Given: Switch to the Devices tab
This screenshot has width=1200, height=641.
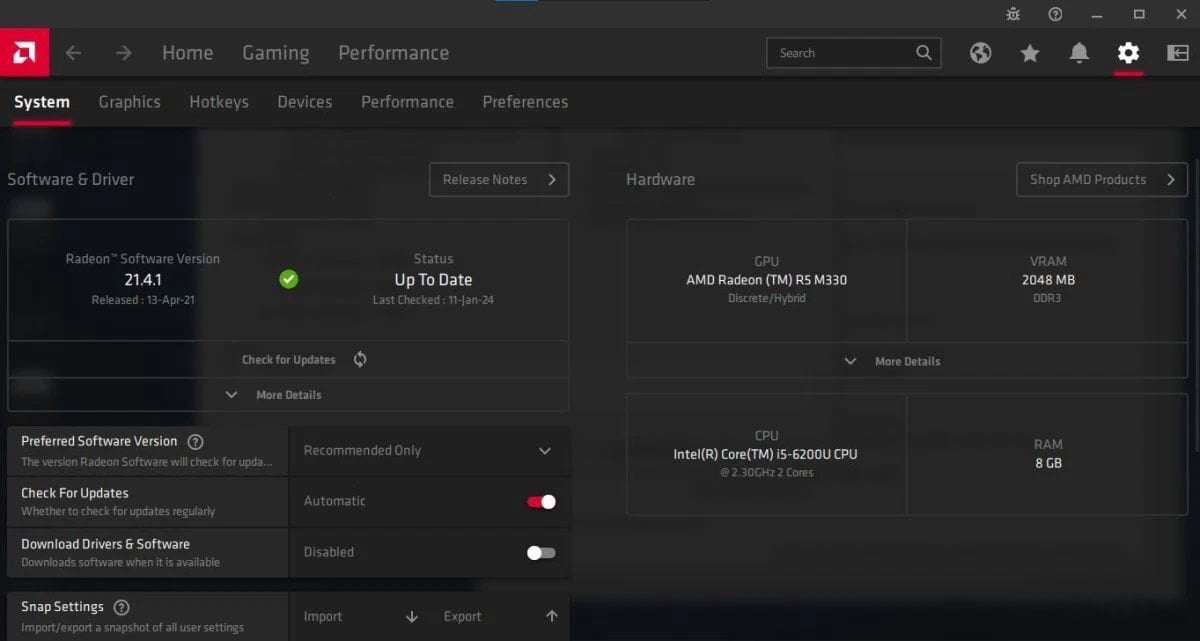Looking at the screenshot, I should [x=305, y=102].
